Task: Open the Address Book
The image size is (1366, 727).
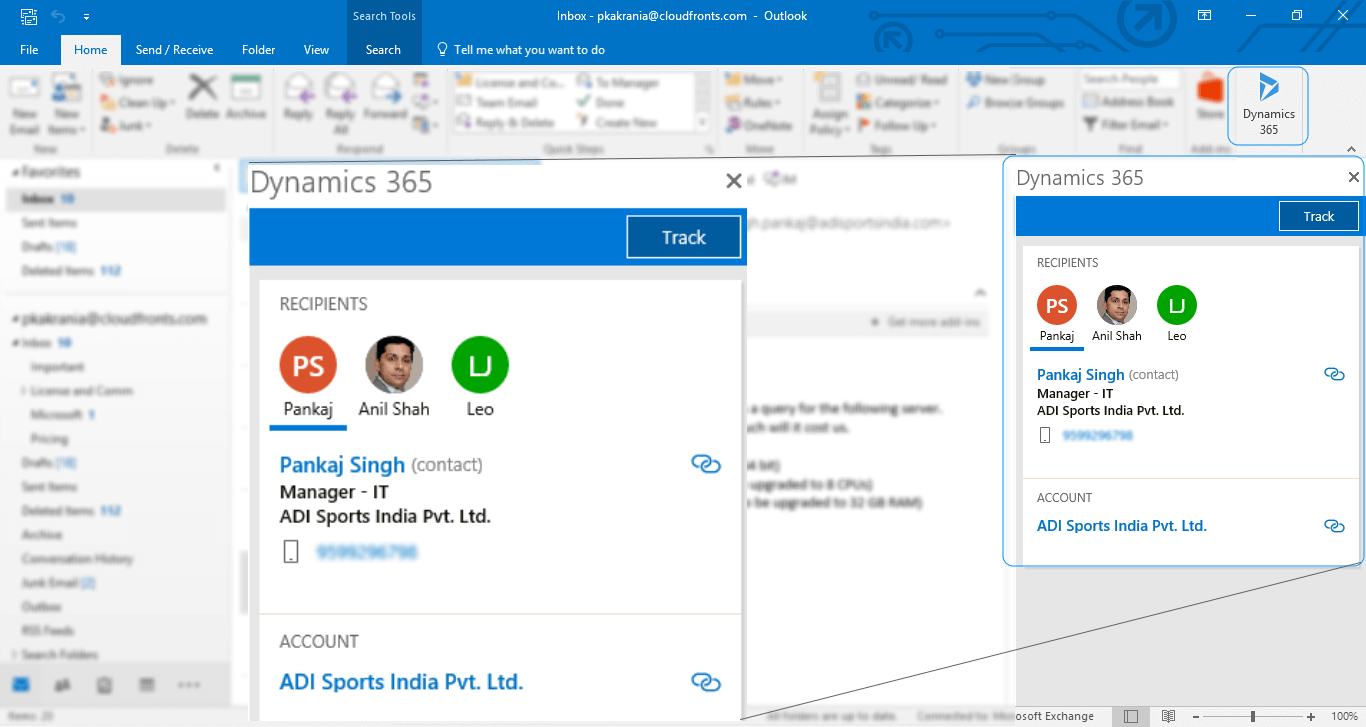Action: 1128,102
